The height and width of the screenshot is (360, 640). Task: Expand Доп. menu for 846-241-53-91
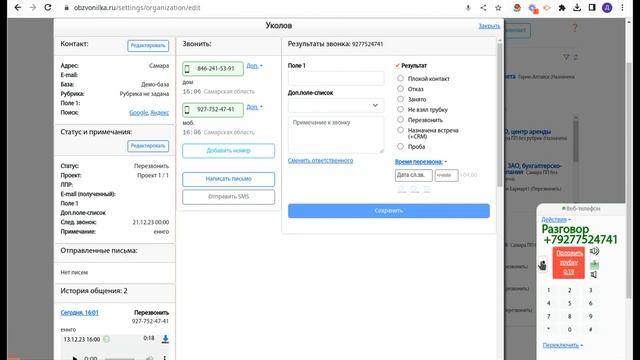click(x=254, y=65)
